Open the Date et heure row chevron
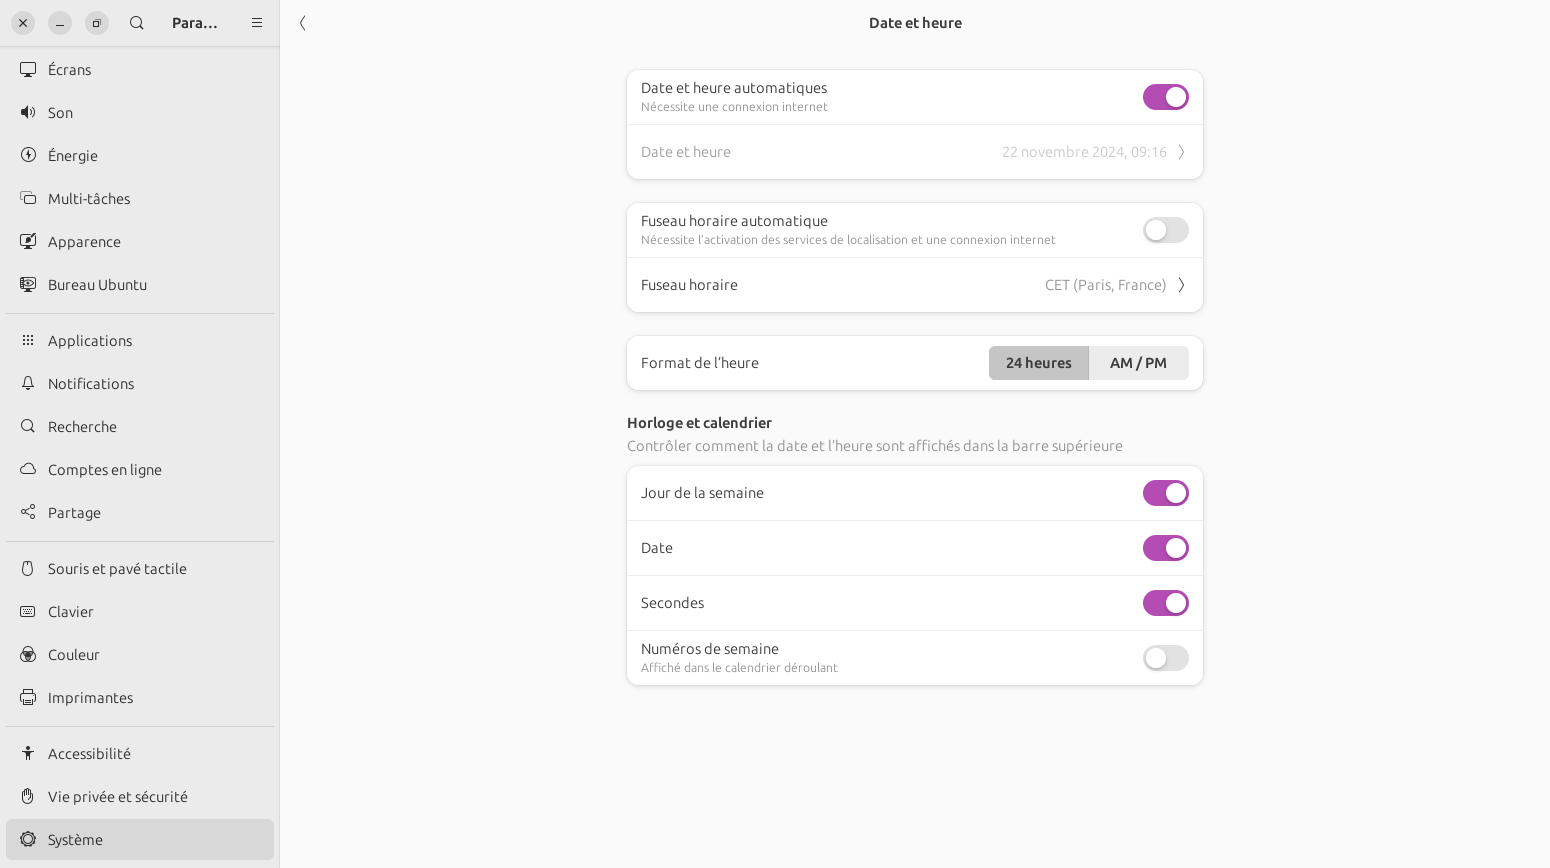This screenshot has height=868, width=1550. [1181, 152]
